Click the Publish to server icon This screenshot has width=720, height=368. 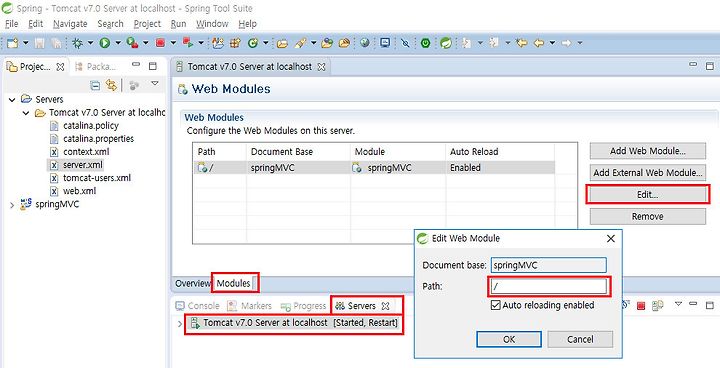658,306
